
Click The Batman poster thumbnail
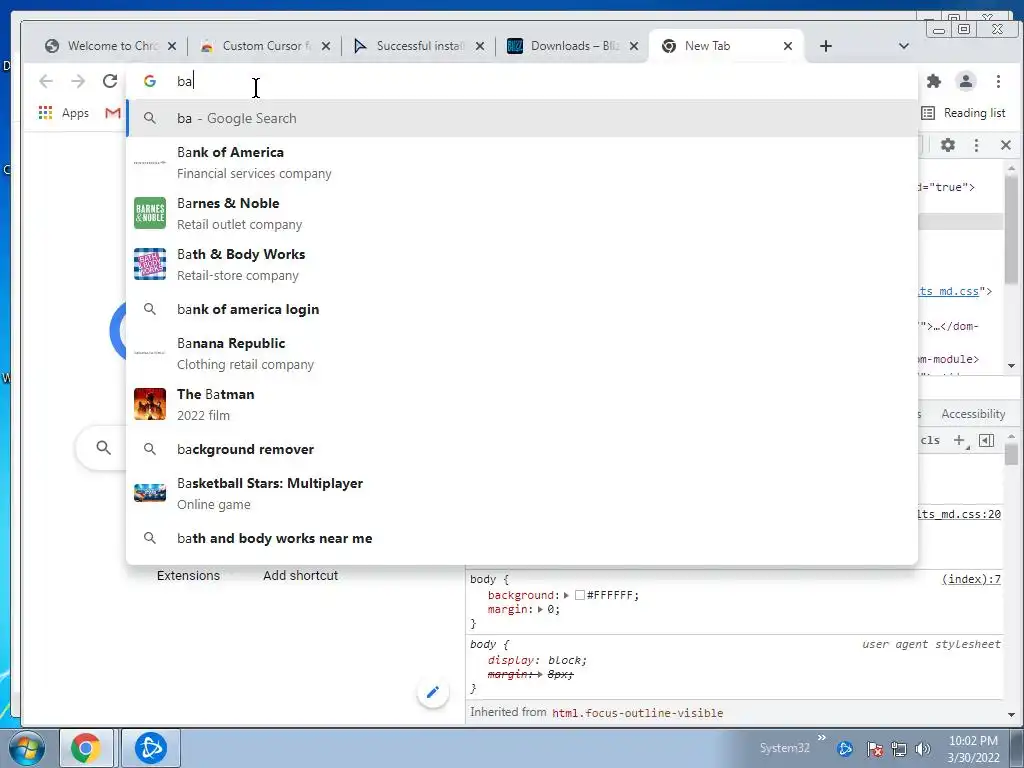click(150, 404)
